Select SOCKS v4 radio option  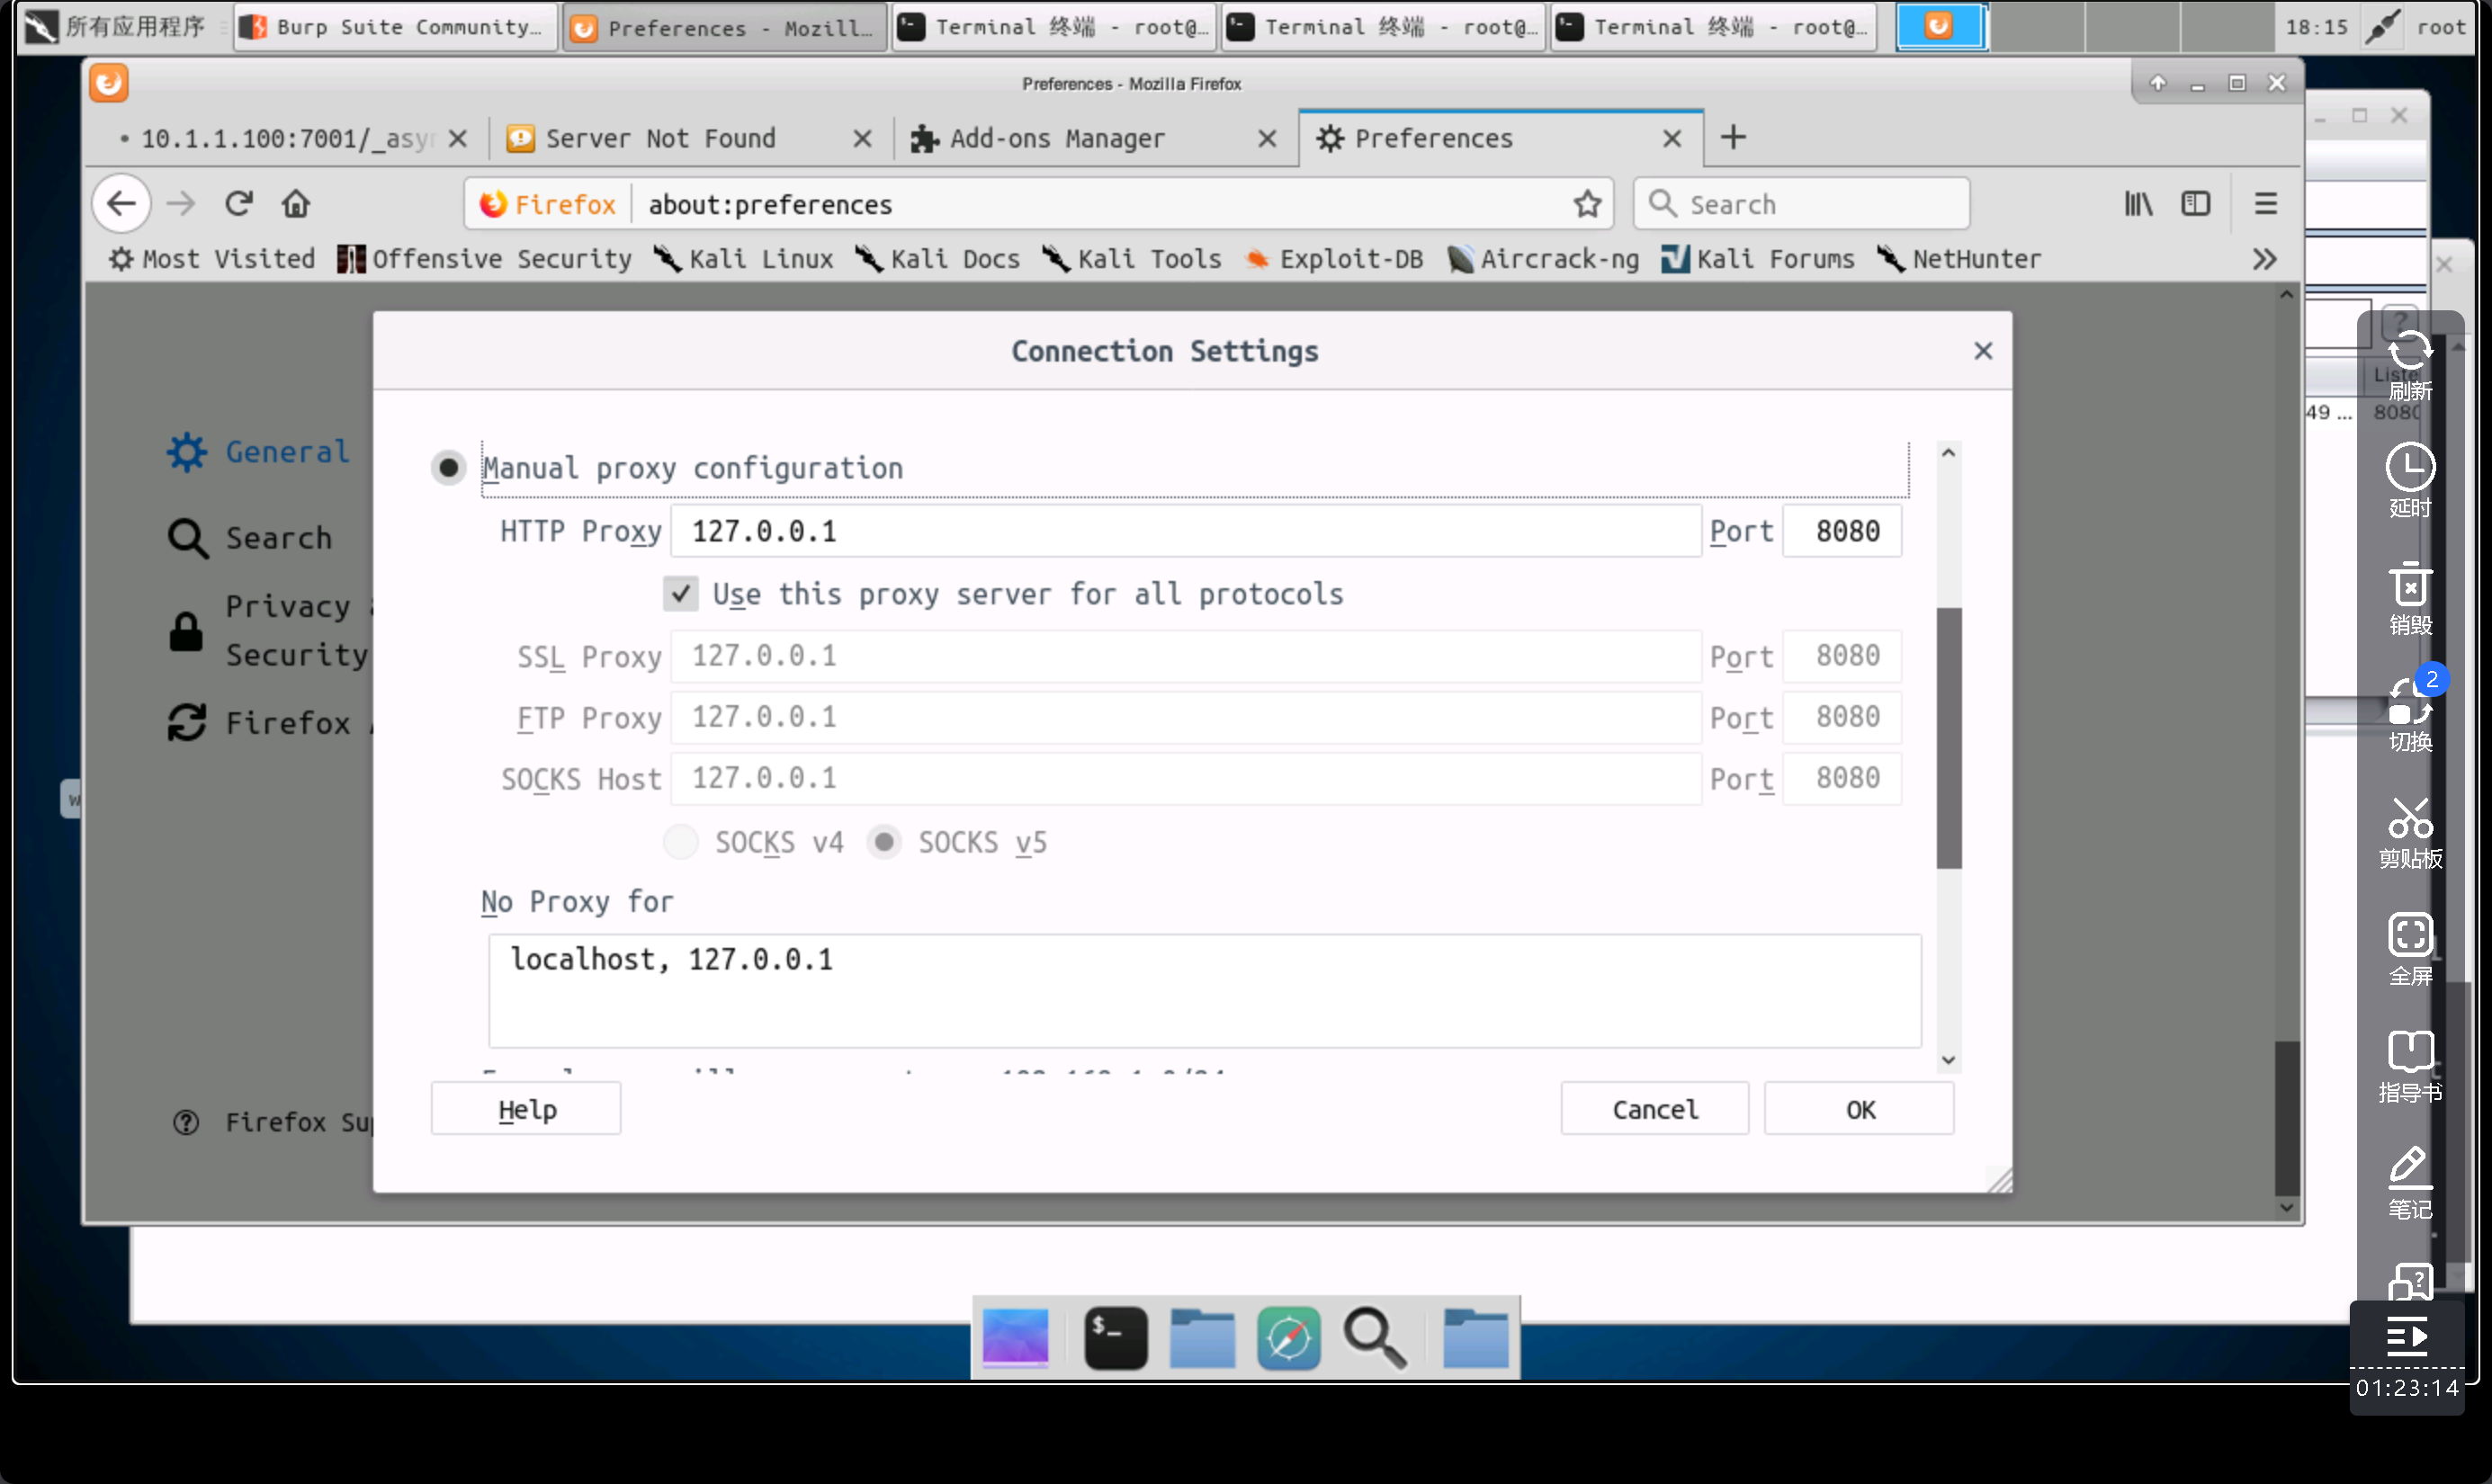681,842
